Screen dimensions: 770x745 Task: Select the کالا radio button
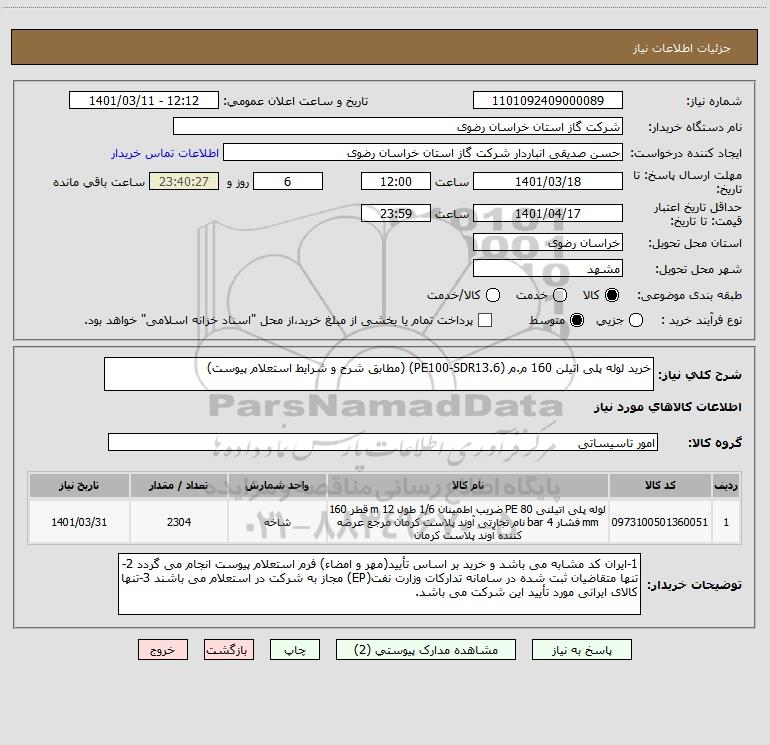point(612,295)
